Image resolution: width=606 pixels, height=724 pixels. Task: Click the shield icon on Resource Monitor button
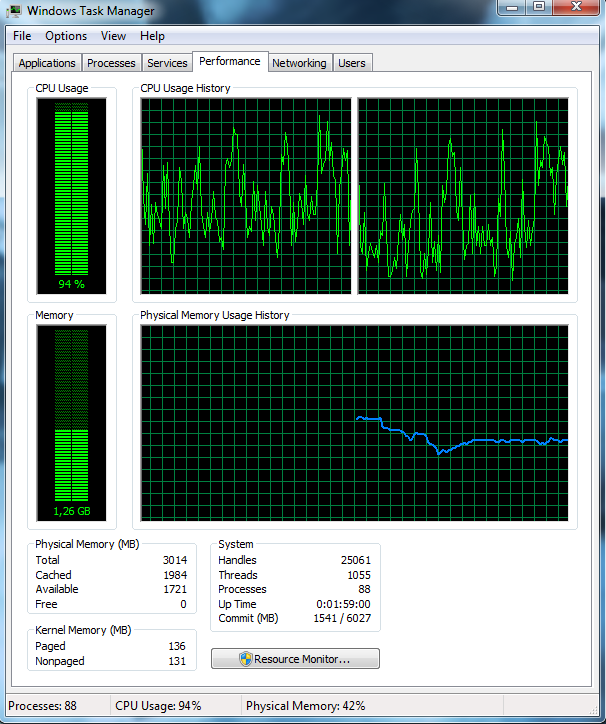click(x=246, y=658)
